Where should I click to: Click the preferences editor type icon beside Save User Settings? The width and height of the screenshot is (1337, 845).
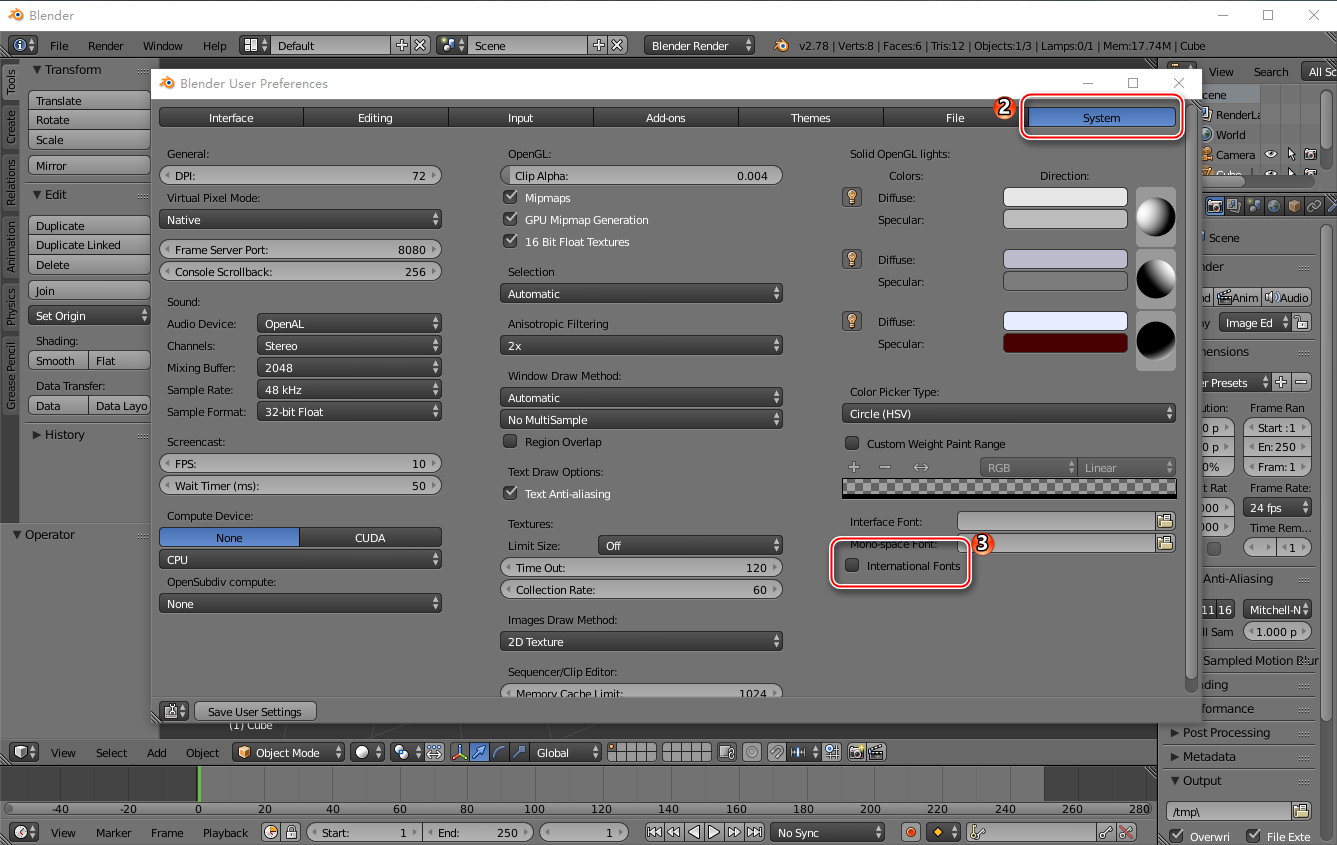tap(173, 711)
